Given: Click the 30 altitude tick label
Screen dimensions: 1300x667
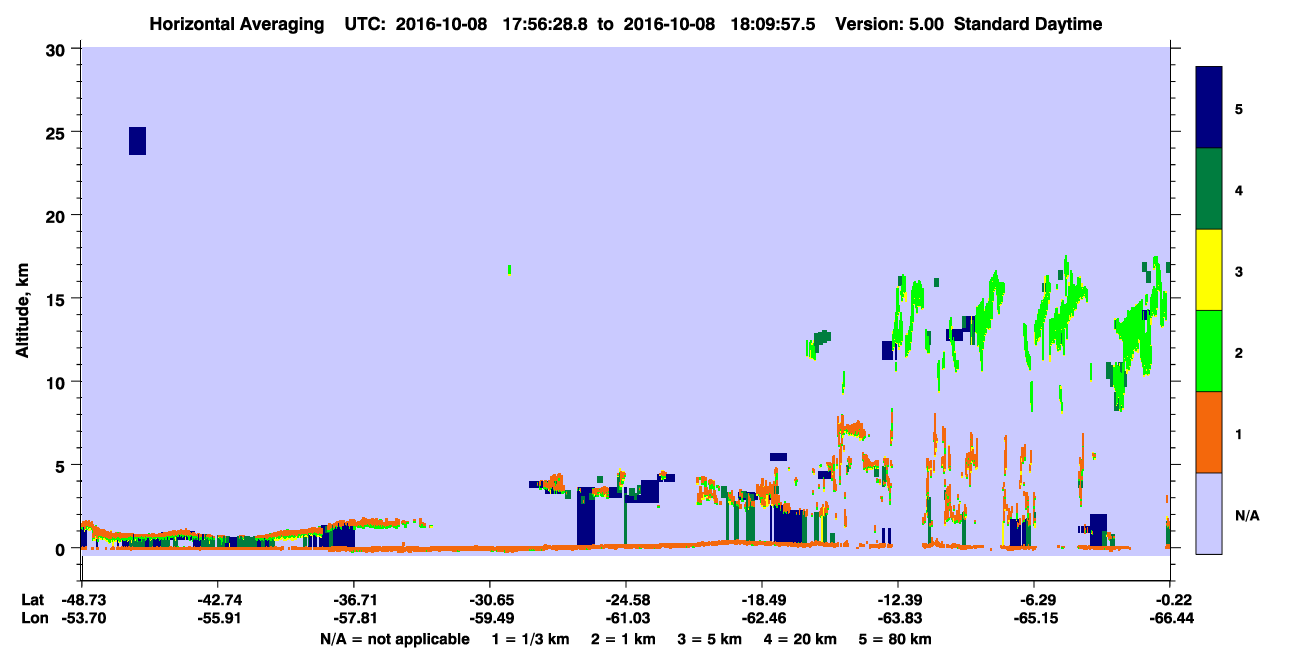Looking at the screenshot, I should 58,49.
